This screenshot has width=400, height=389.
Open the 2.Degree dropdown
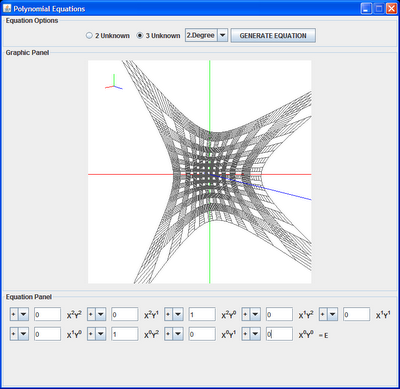pos(207,35)
